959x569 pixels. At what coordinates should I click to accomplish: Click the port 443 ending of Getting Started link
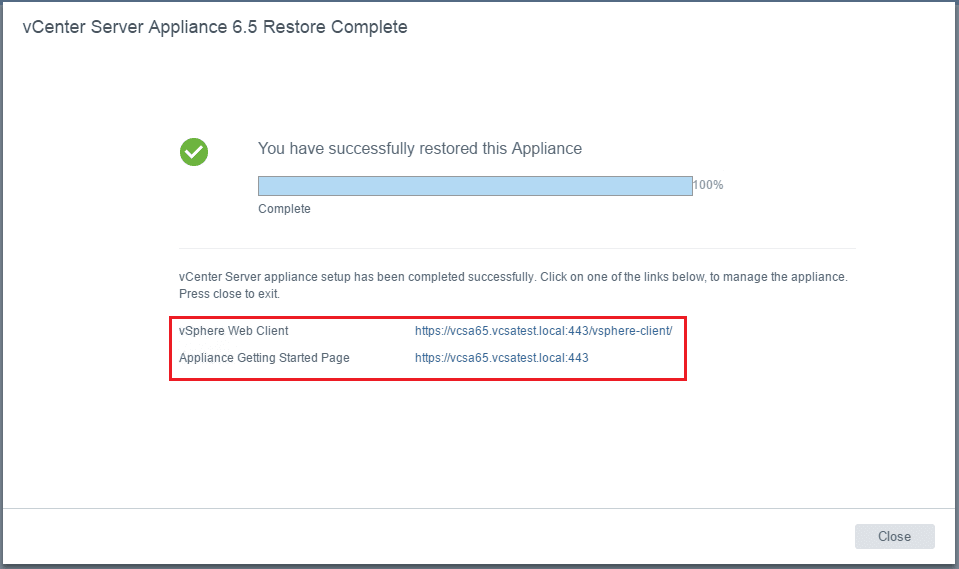point(578,358)
